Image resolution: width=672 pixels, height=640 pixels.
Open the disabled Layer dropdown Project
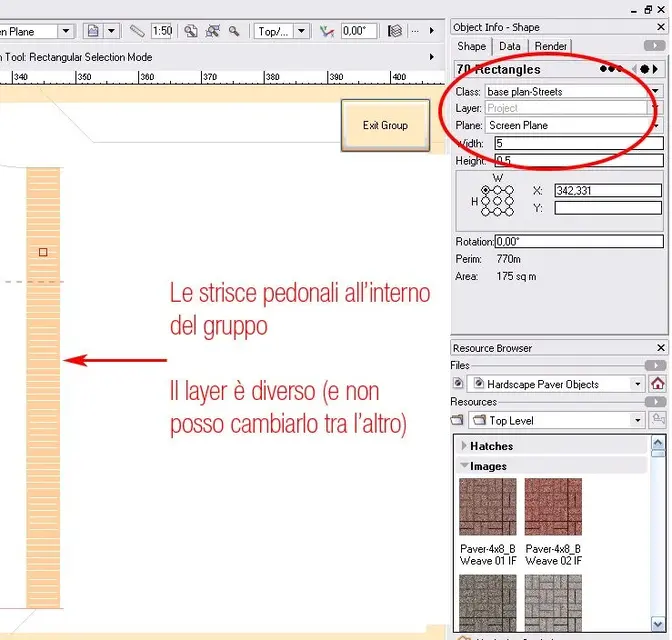(x=574, y=108)
